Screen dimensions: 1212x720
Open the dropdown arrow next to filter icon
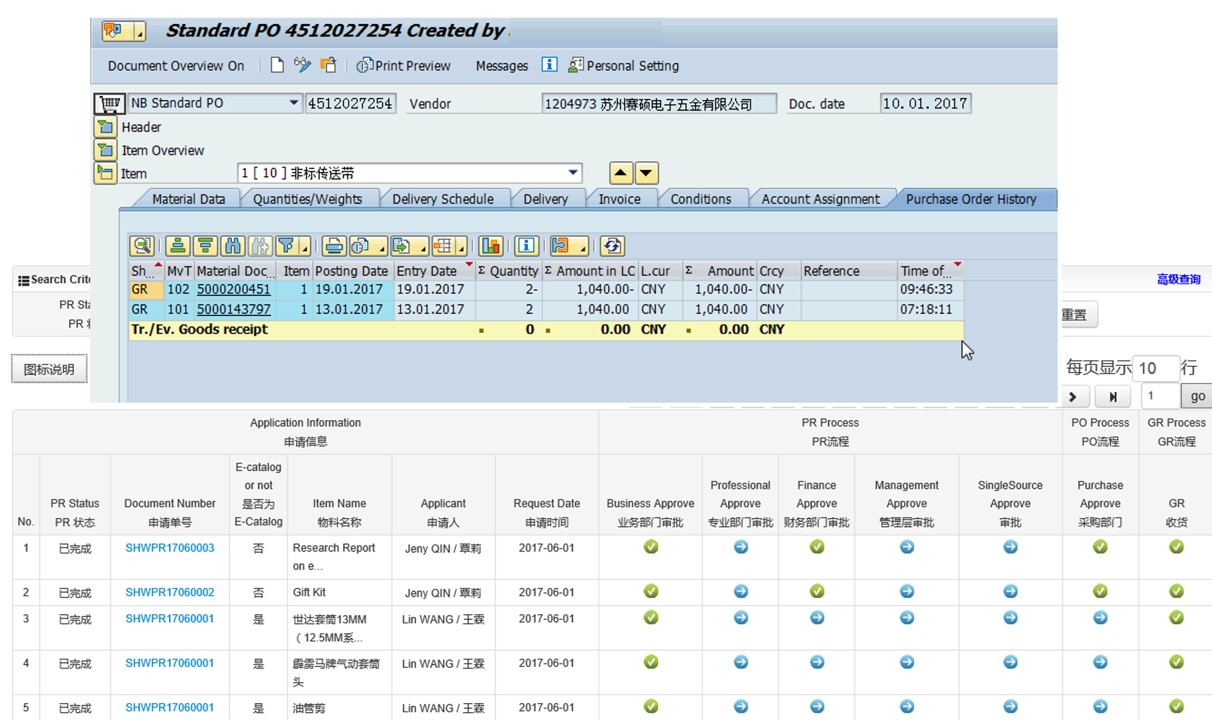tap(305, 247)
